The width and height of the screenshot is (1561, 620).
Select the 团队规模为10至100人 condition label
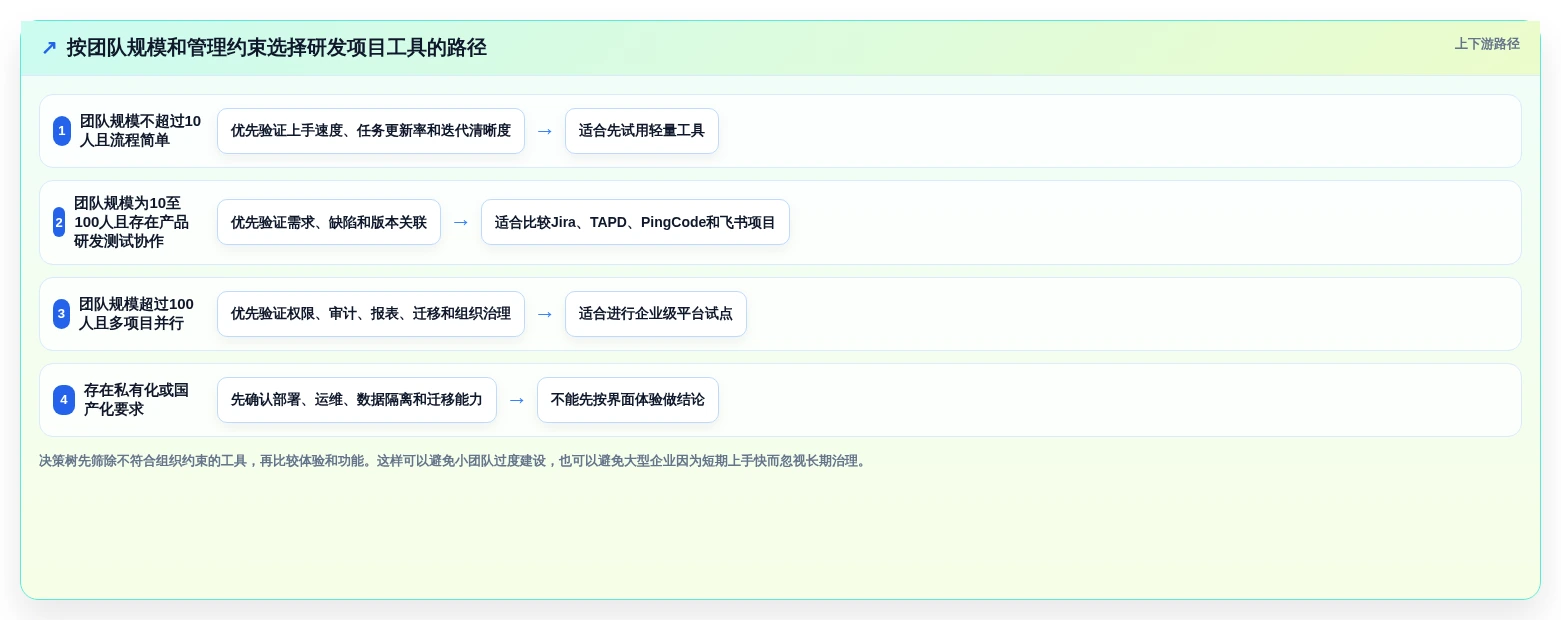click(x=131, y=222)
